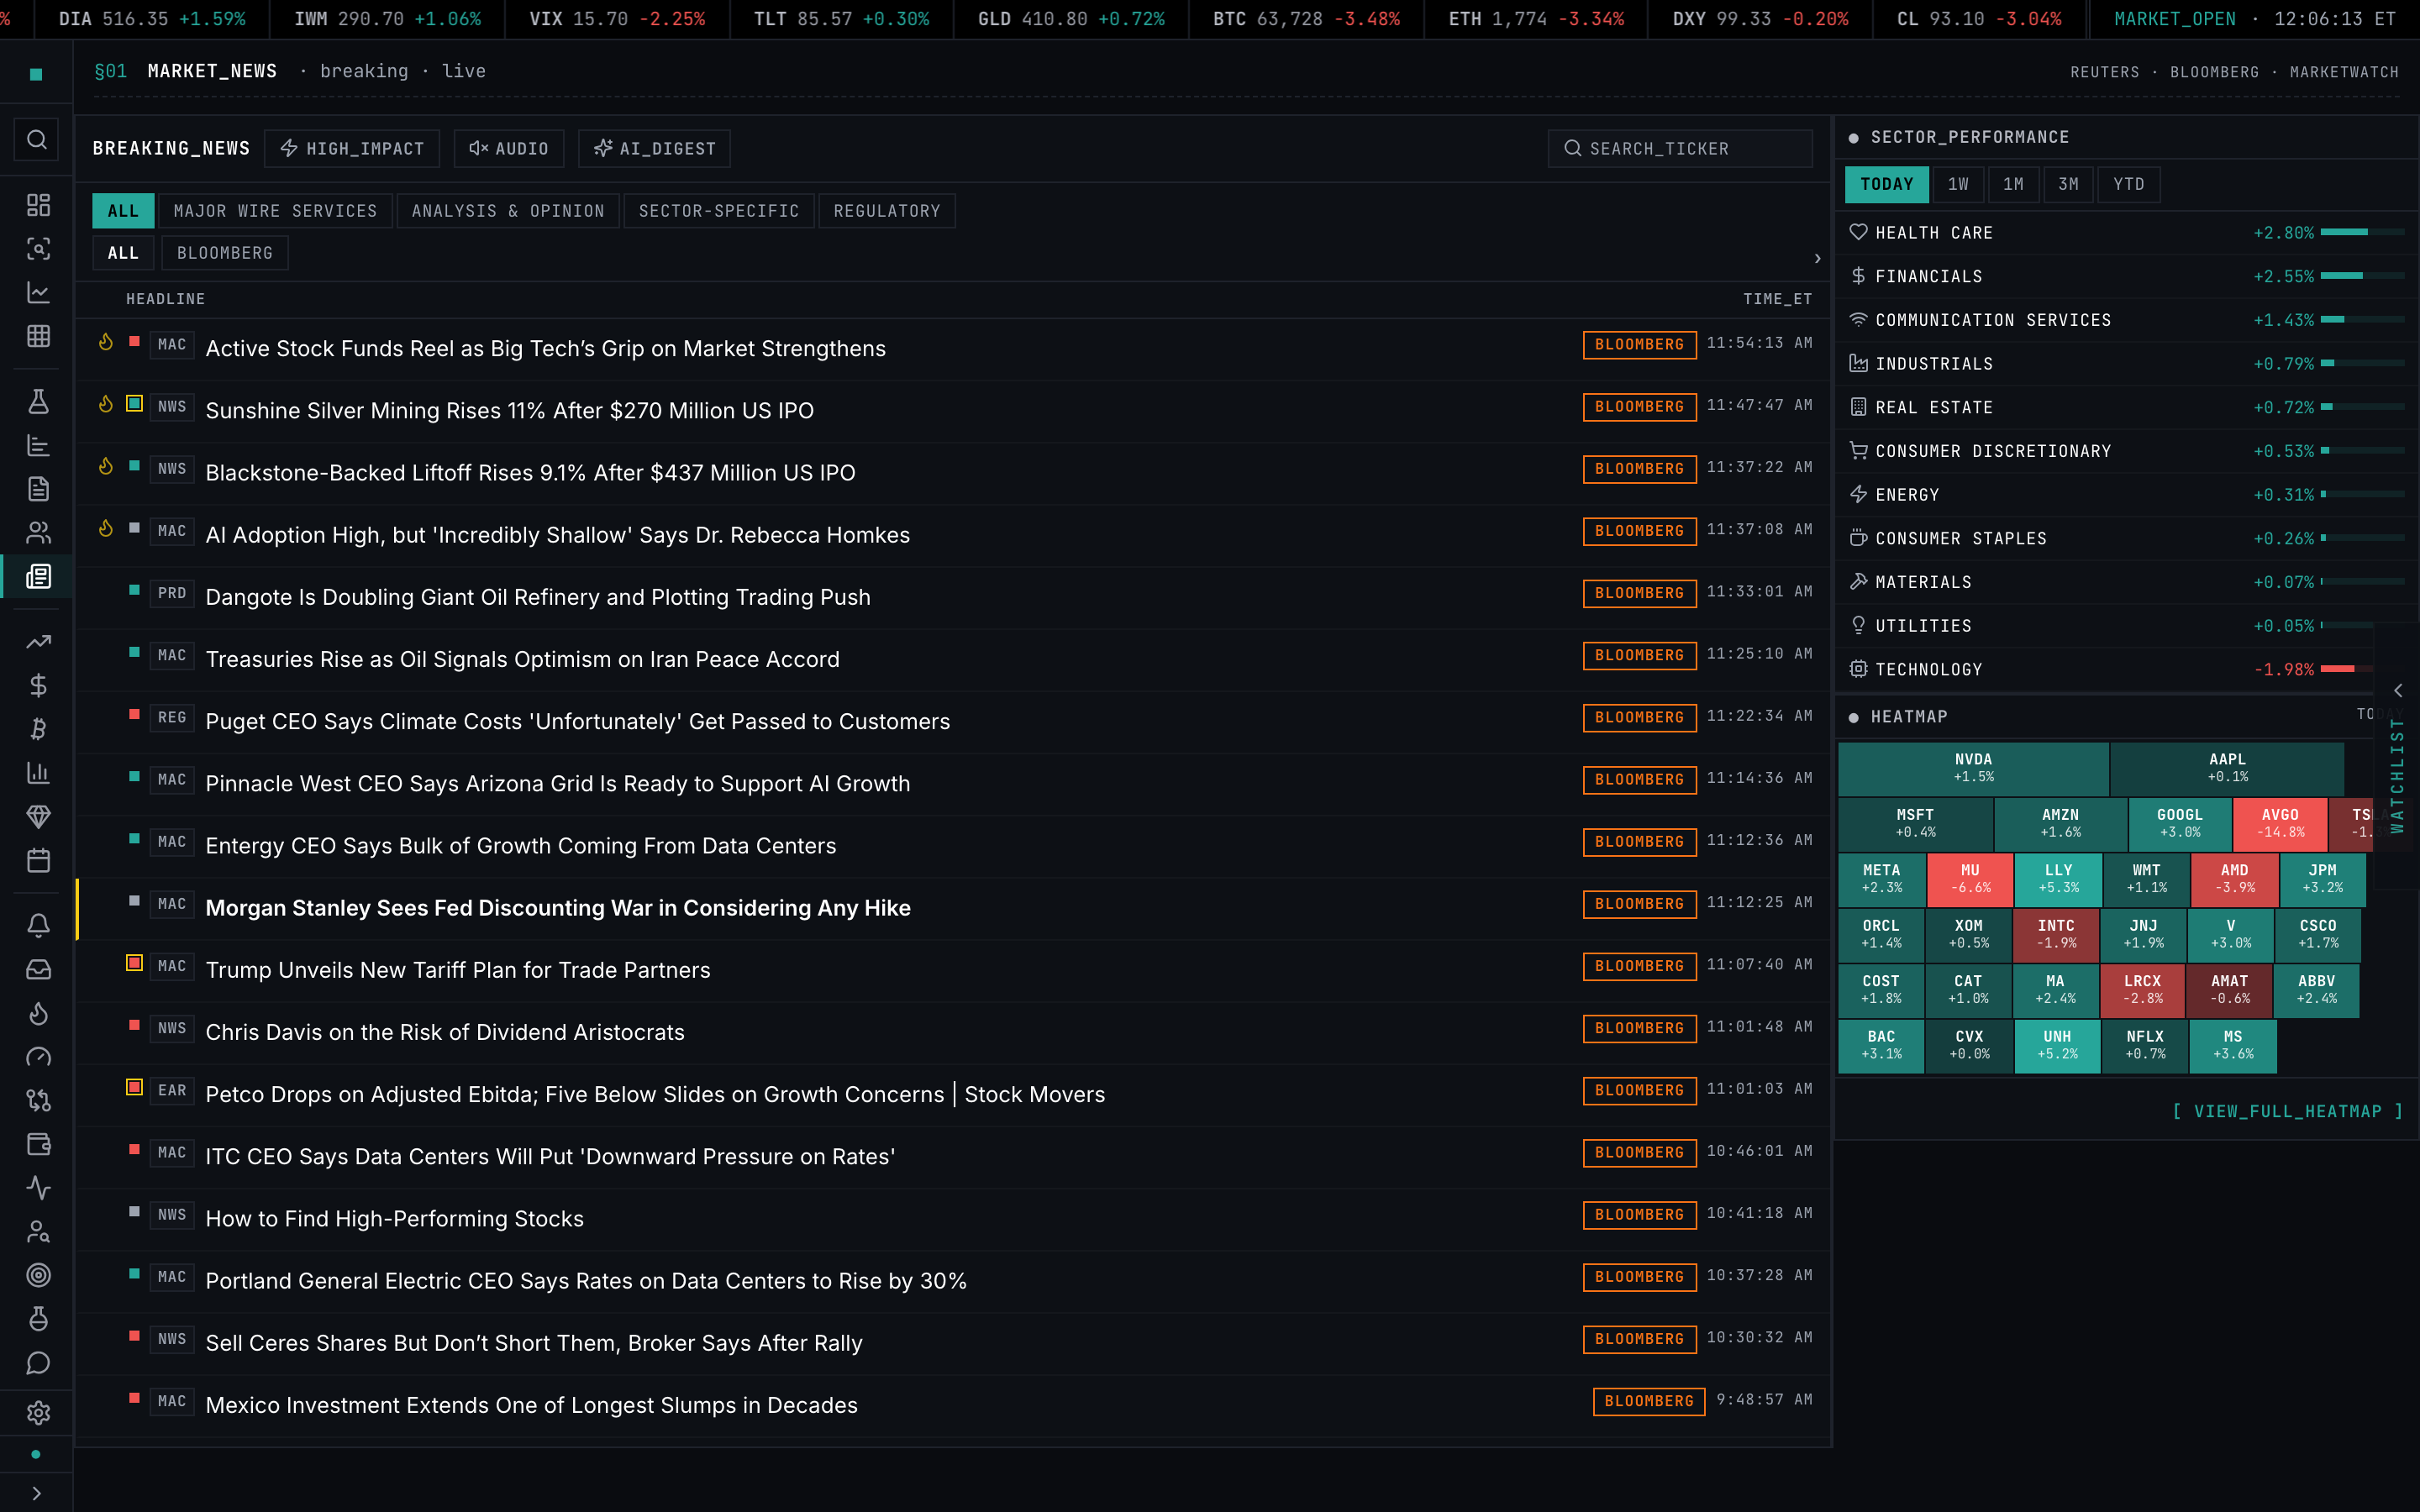2420x1512 pixels.
Task: Click Bloomberg badge on Dangote refinery row
Action: click(x=1639, y=593)
